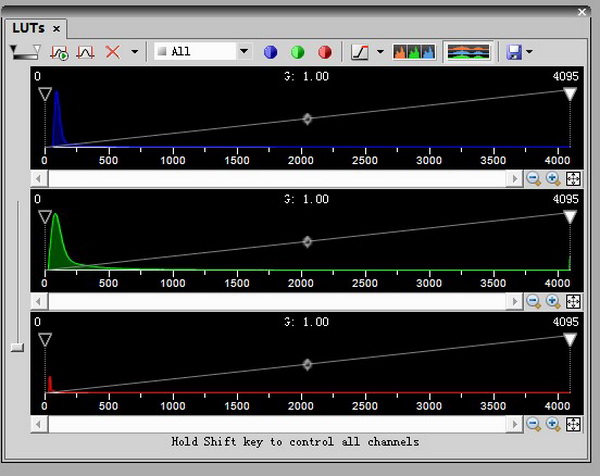Open the 'All' channel combo box
Image resolution: width=600 pixels, height=476 pixels.
point(203,51)
